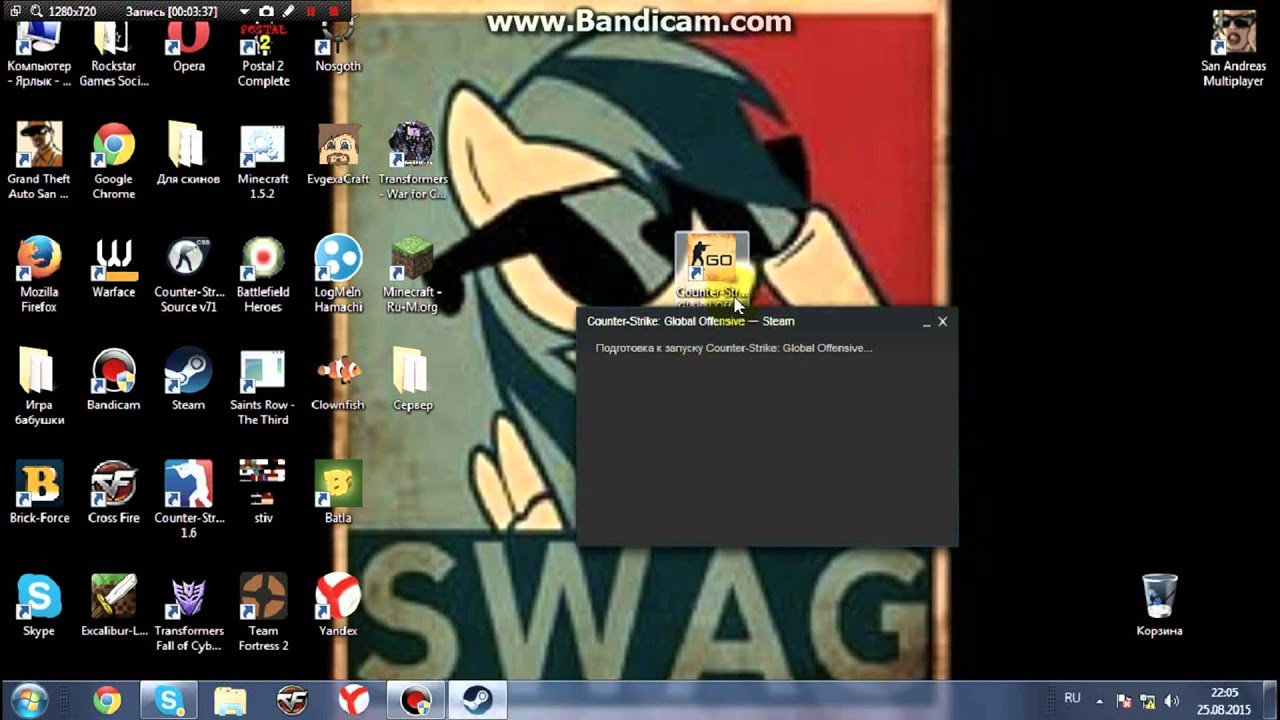This screenshot has width=1280, height=720.
Task: Click the Show desktop strip beside the clock
Action: coord(1272,701)
